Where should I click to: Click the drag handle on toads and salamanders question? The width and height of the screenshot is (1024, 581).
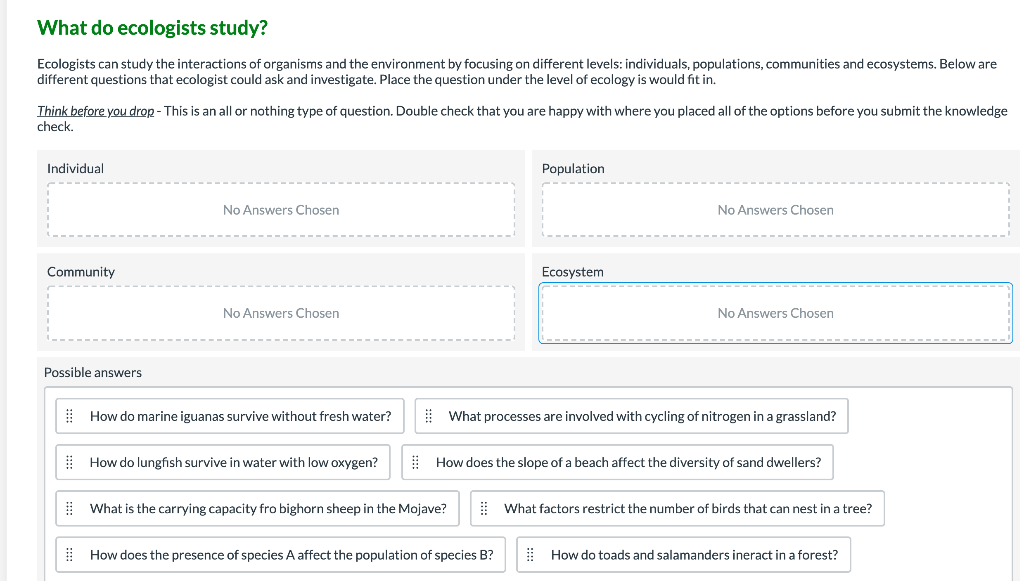(531, 554)
